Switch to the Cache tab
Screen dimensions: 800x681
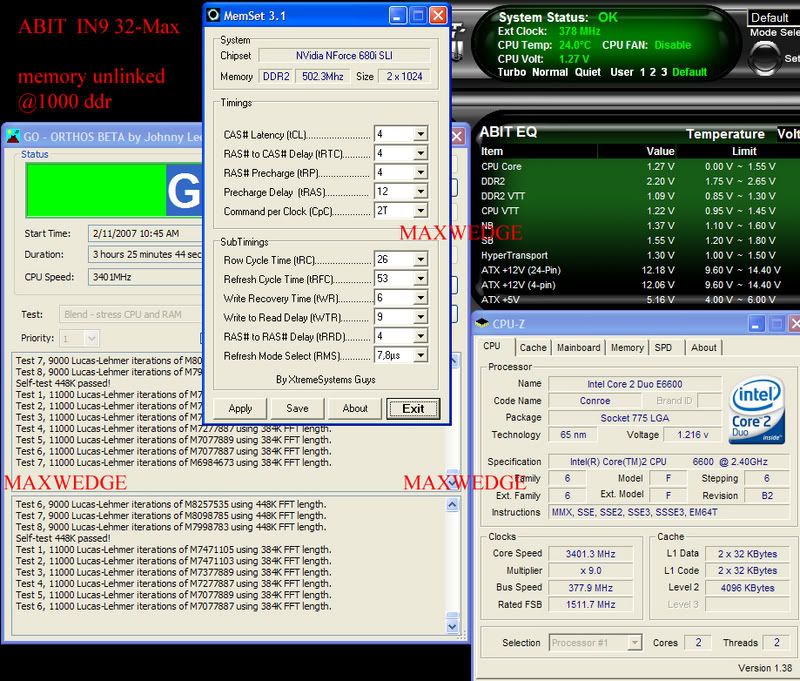[x=533, y=348]
